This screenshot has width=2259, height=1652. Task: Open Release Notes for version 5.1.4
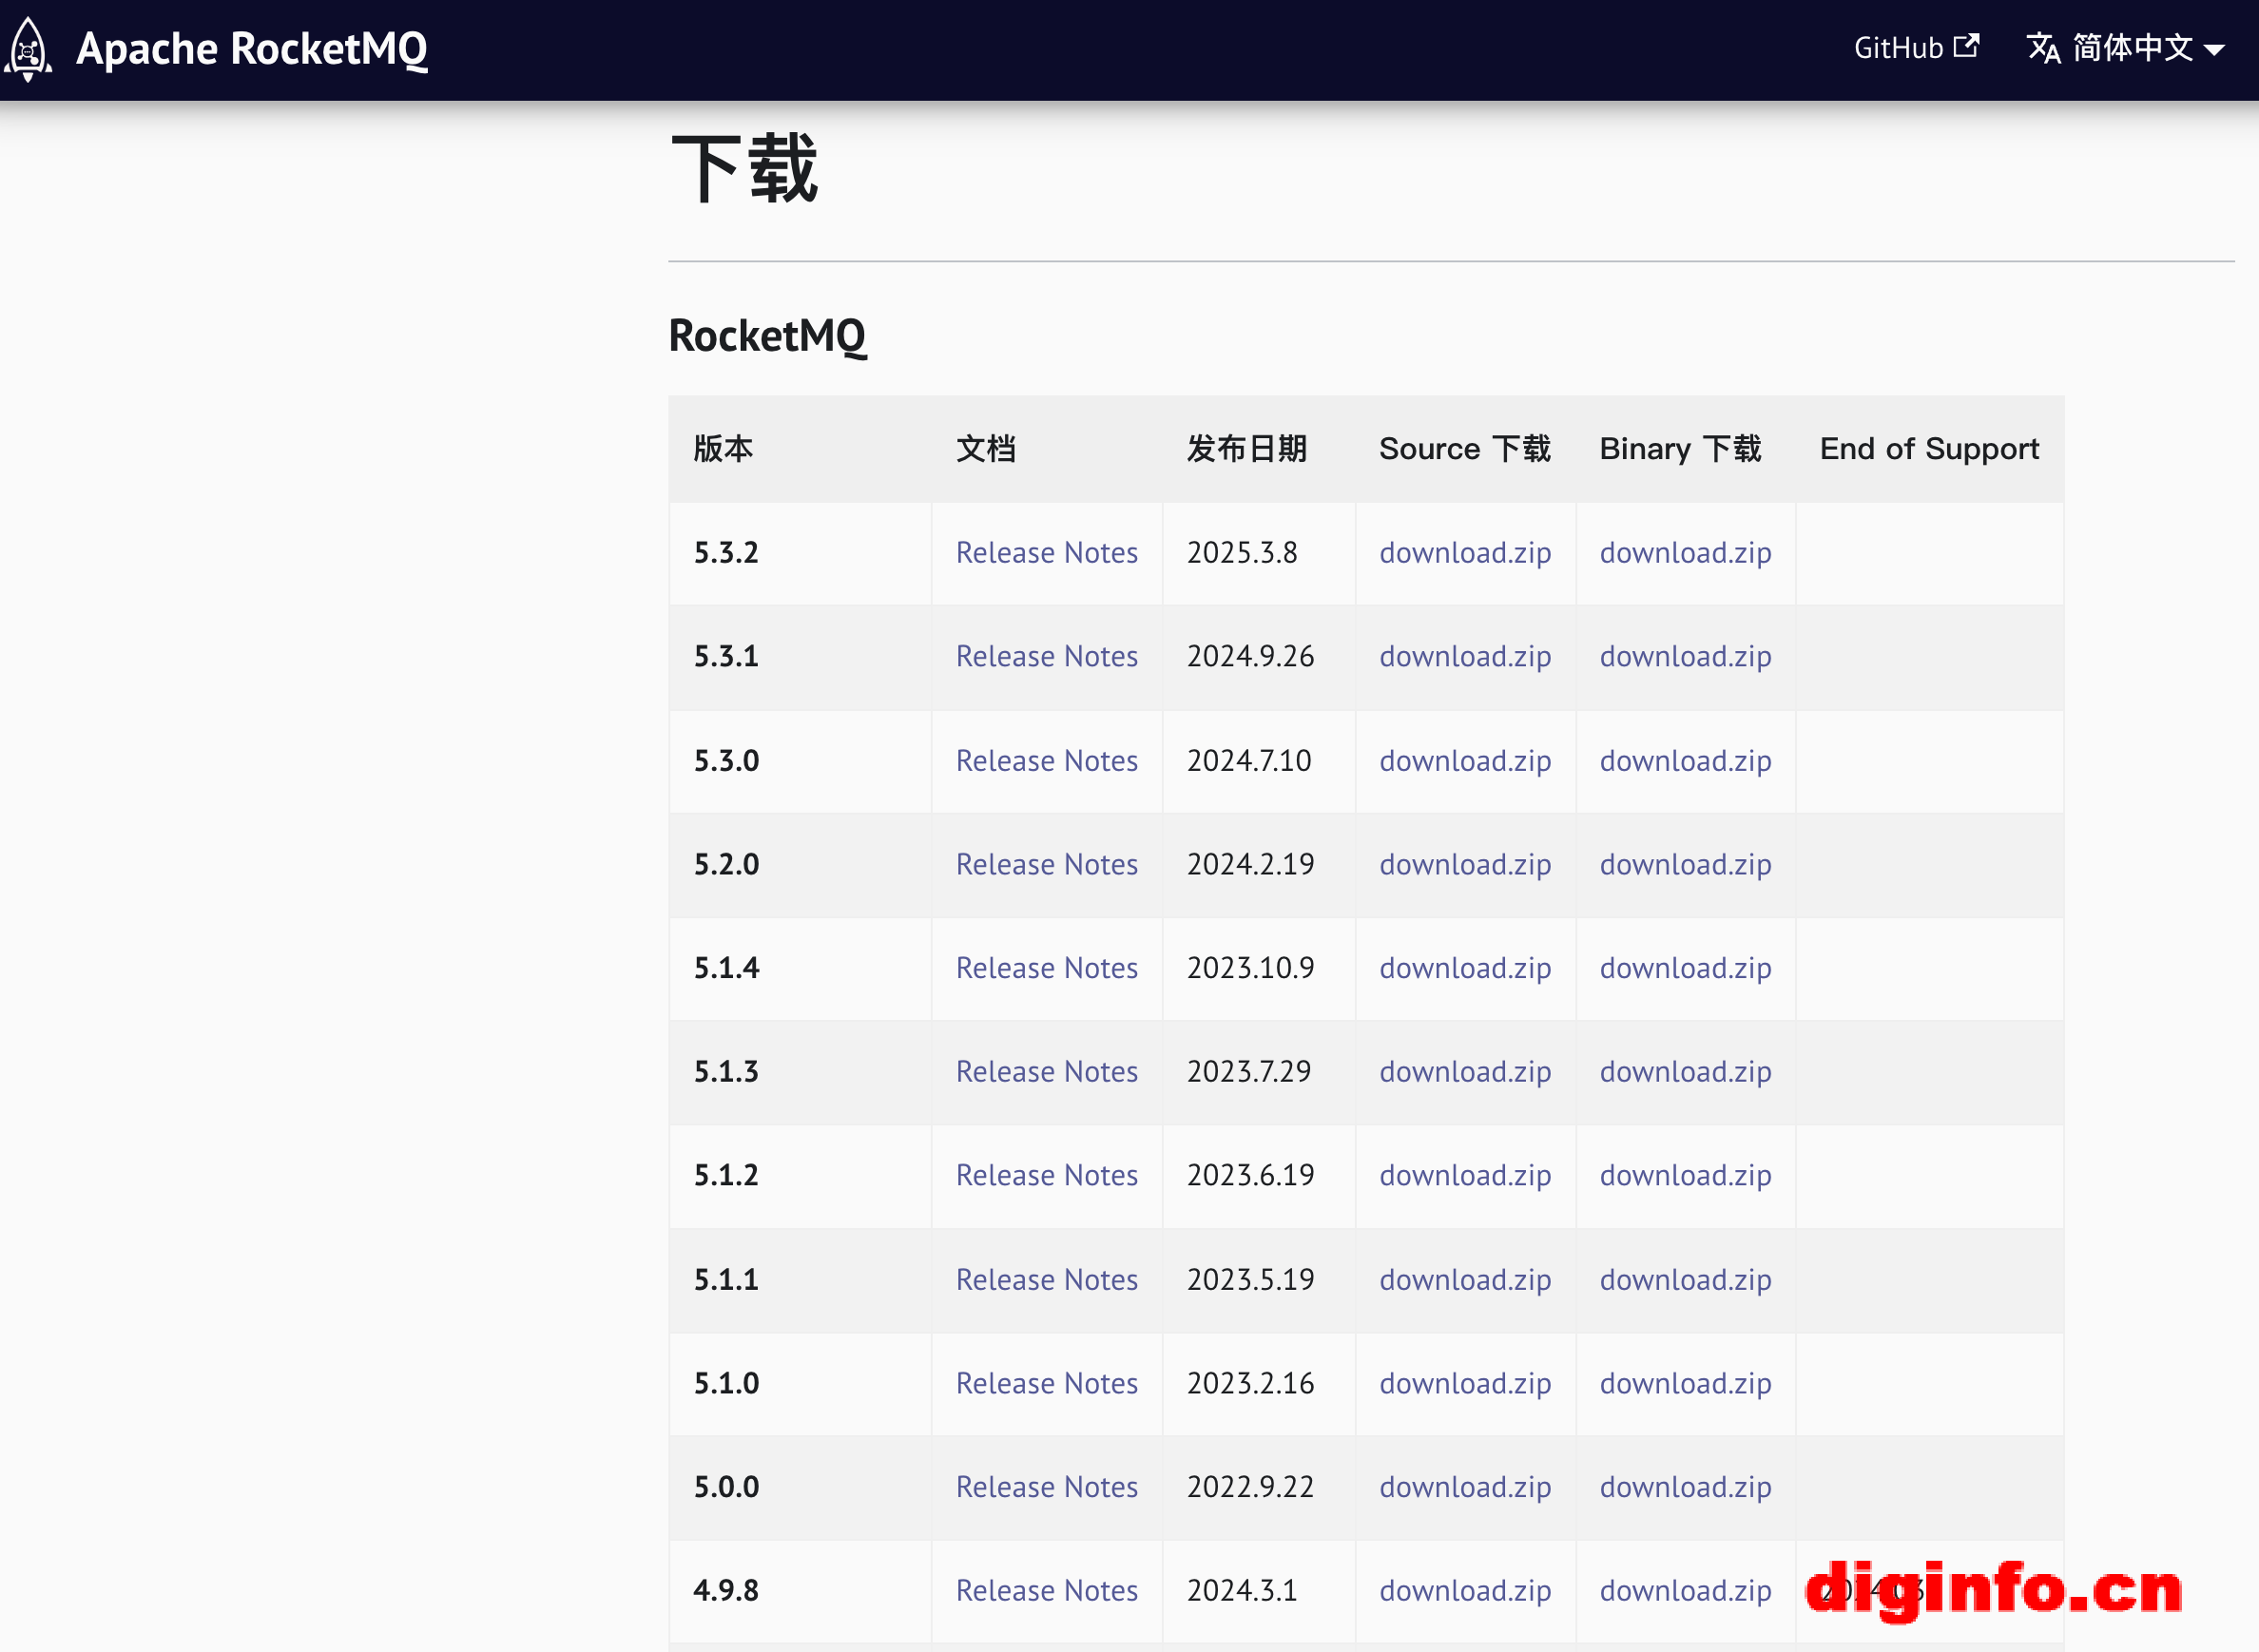(x=1046, y=968)
